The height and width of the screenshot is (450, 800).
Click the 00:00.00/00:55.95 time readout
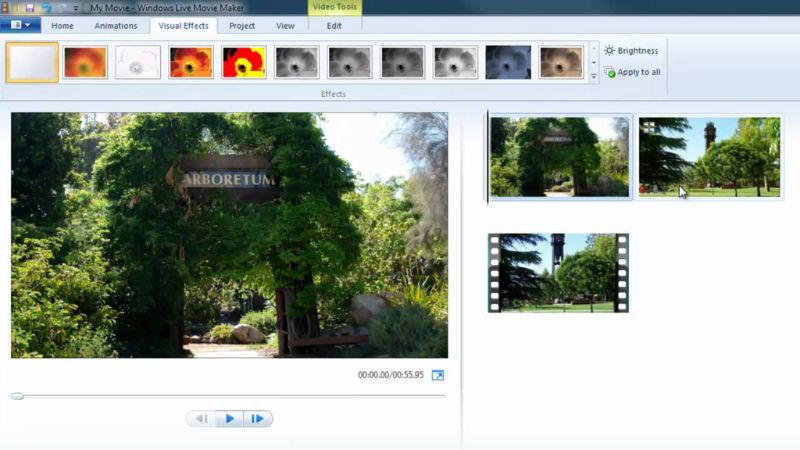pos(390,375)
